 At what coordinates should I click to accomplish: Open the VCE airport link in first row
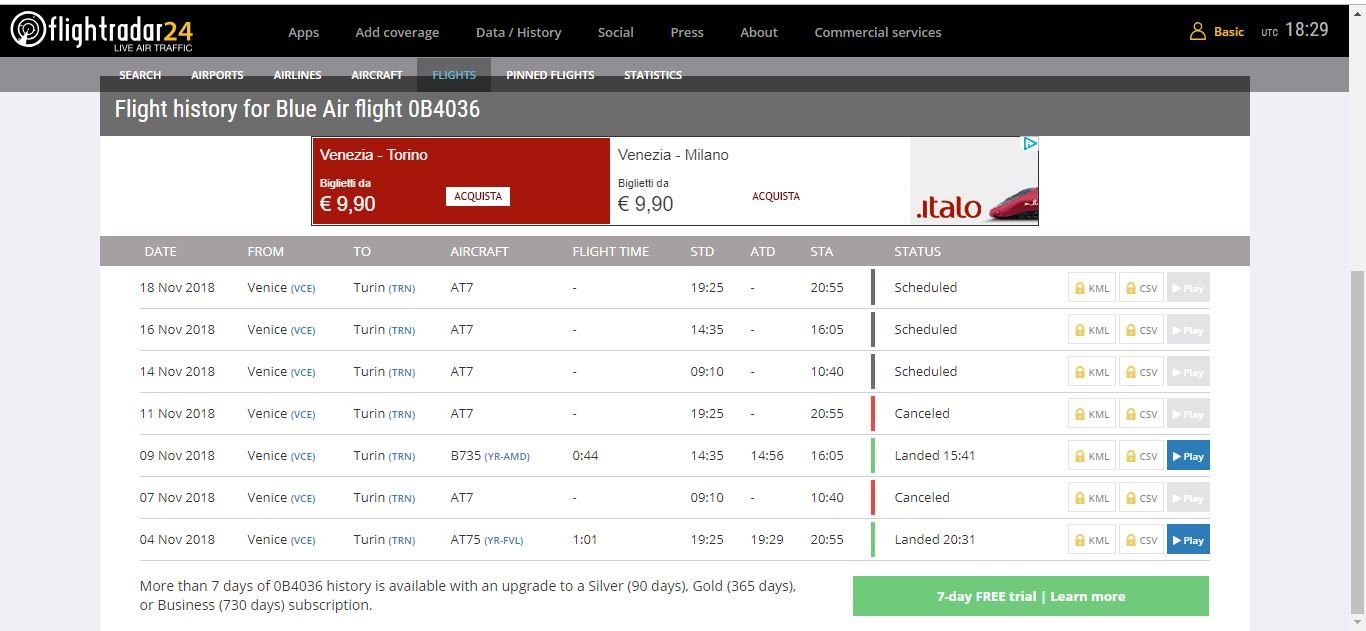302,289
